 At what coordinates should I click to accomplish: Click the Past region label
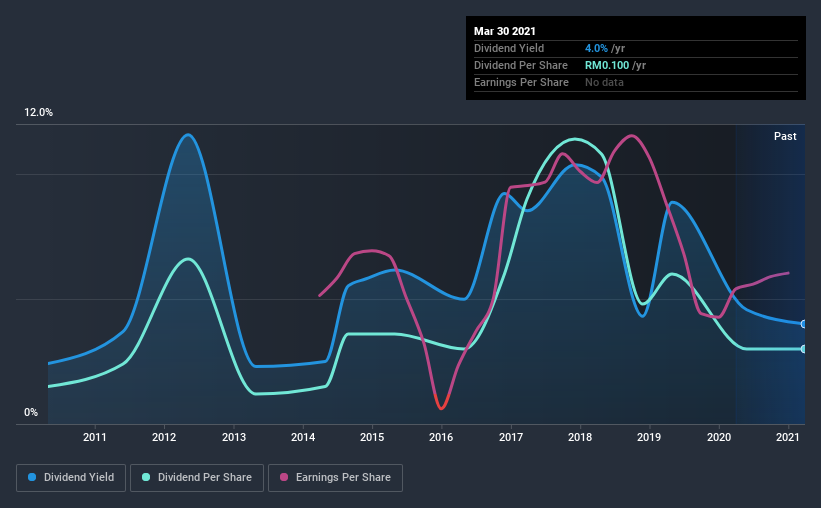point(785,136)
